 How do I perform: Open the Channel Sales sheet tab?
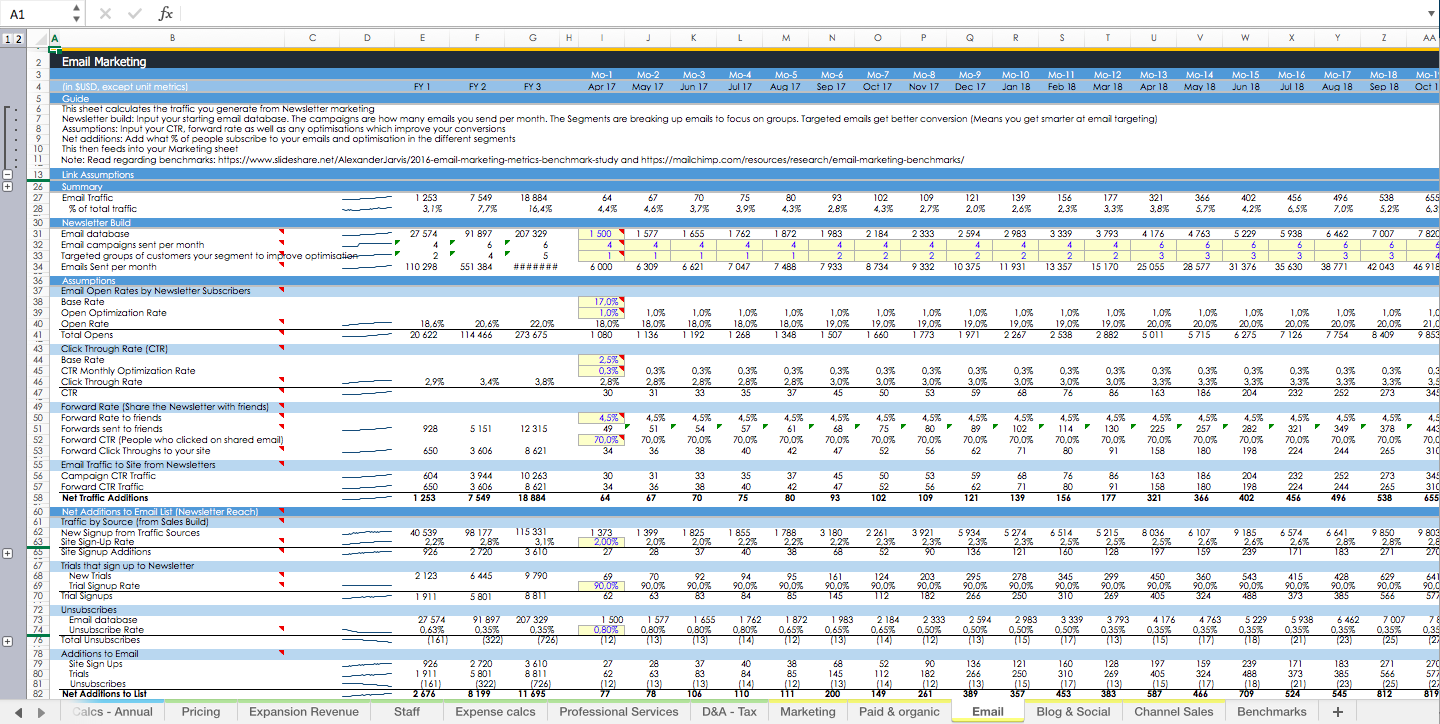point(1173,712)
